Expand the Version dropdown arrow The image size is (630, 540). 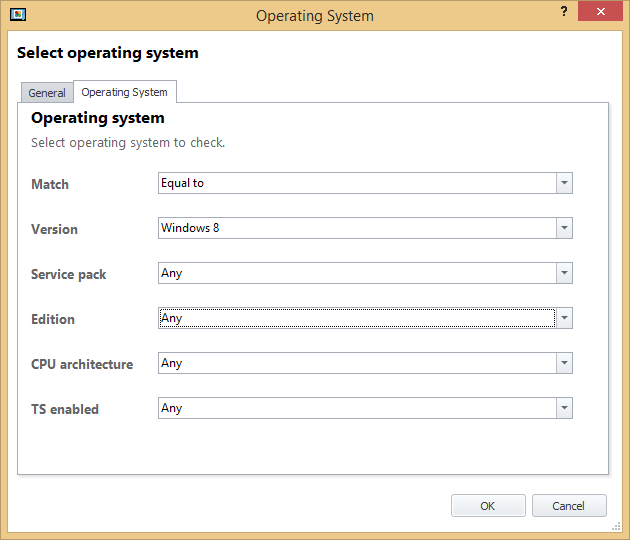[x=564, y=228]
